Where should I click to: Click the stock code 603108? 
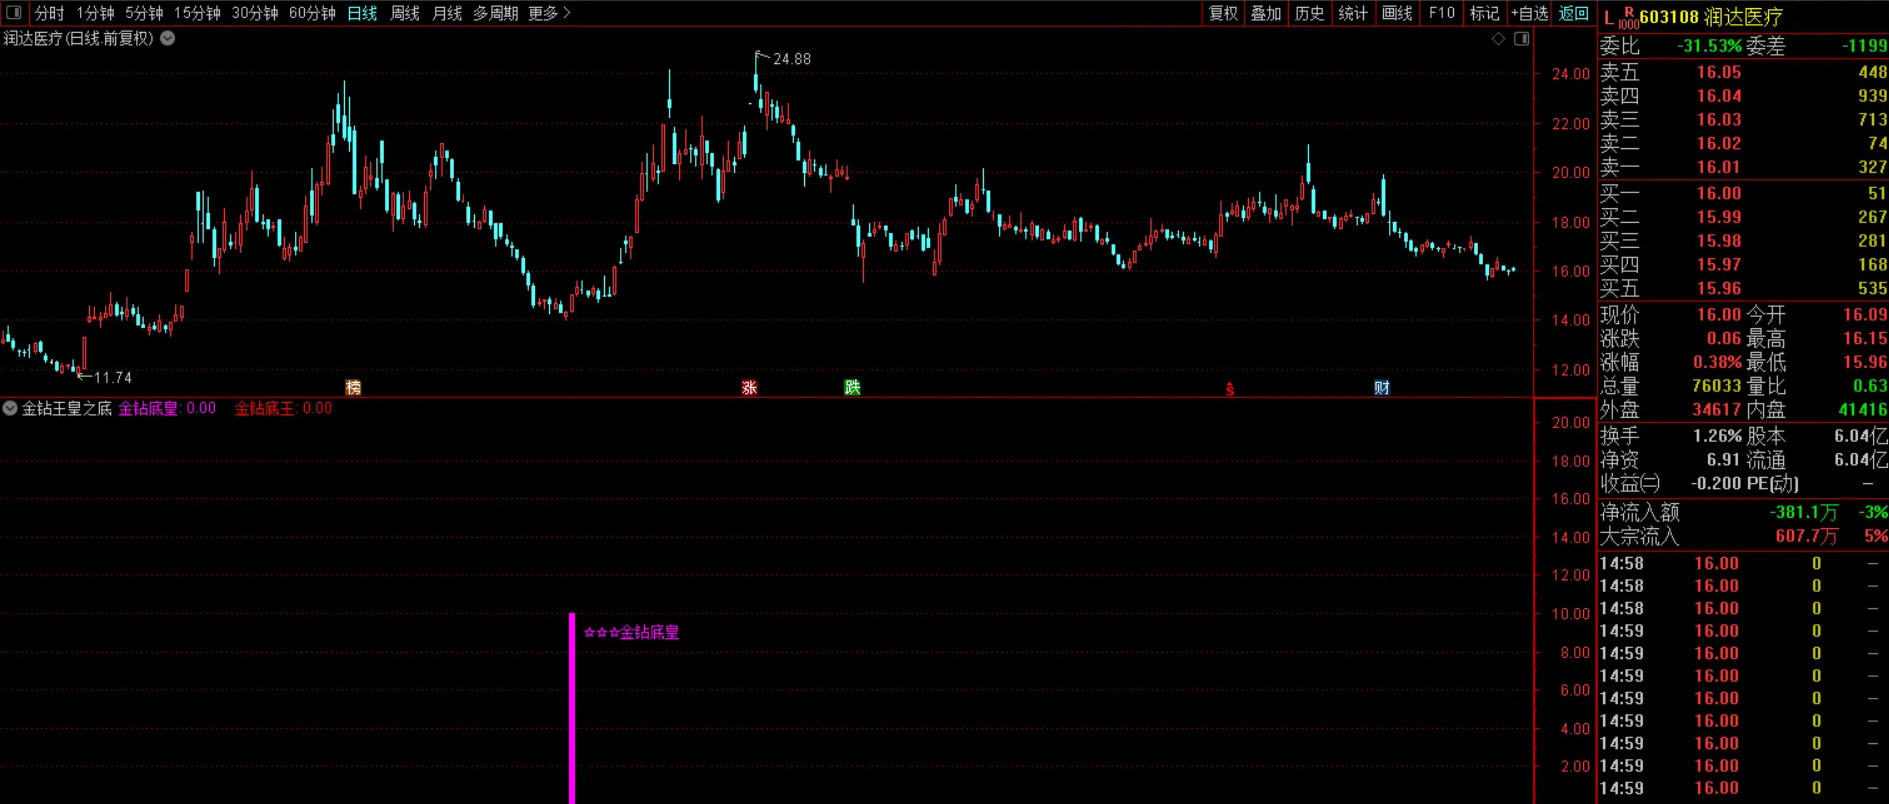click(x=1669, y=17)
